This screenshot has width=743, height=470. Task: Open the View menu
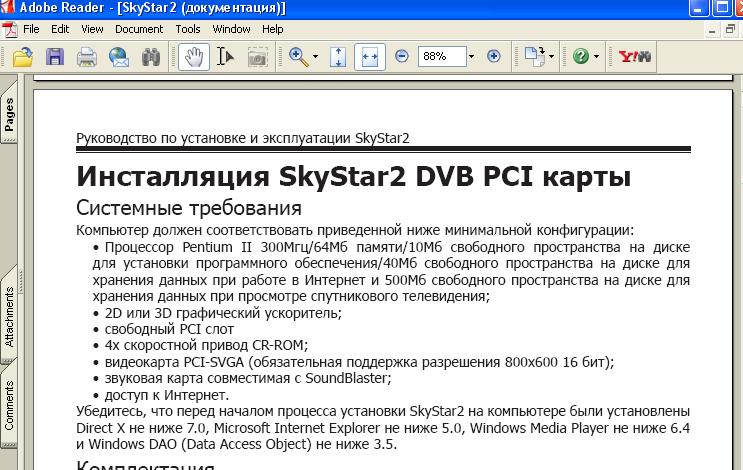(92, 29)
